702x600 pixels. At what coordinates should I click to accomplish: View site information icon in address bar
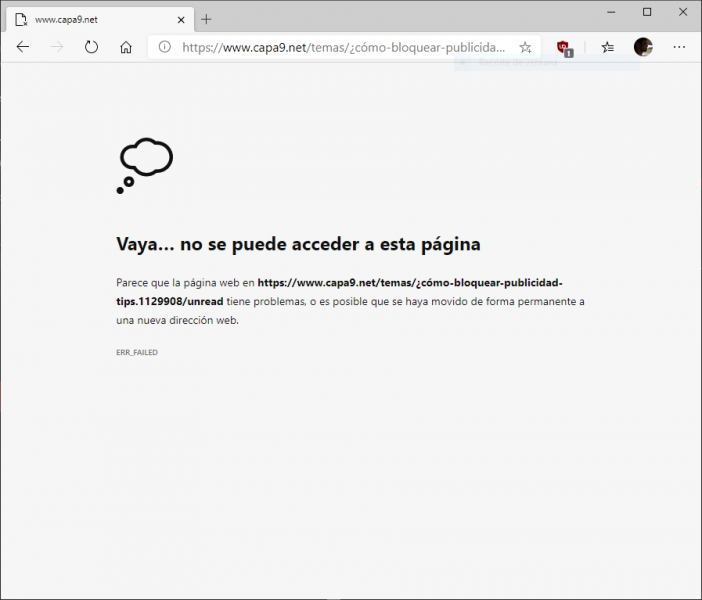tap(165, 47)
